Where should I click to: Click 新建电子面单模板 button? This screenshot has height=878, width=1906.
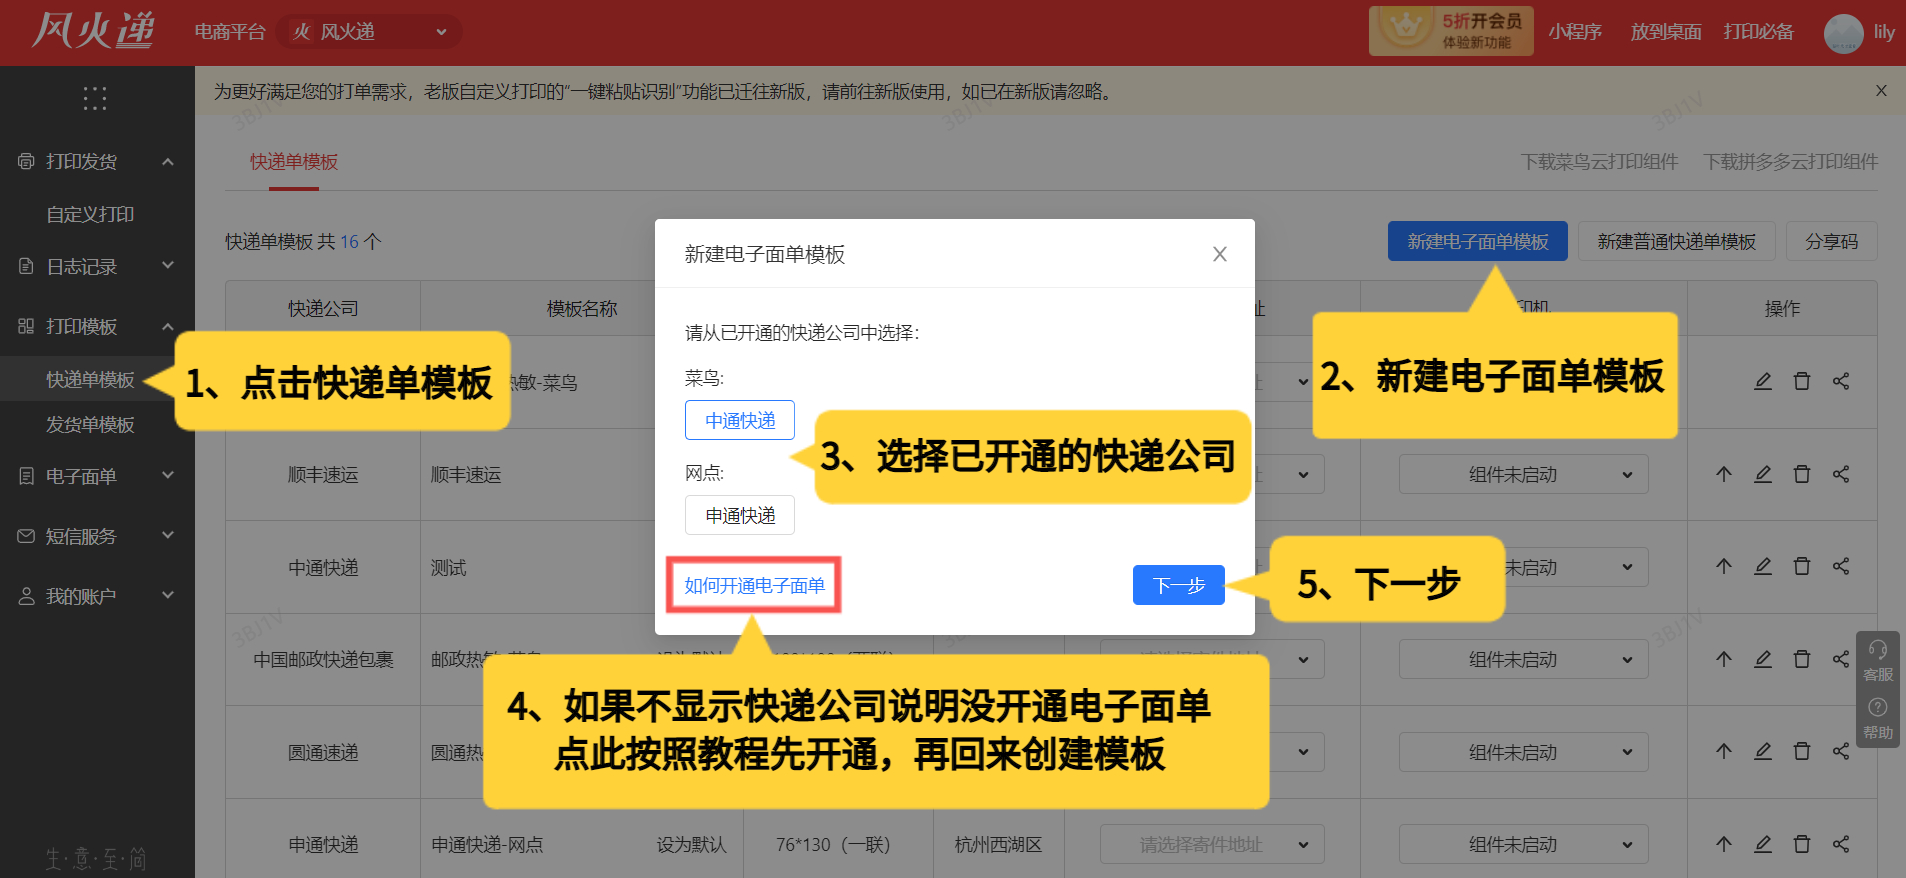(1478, 241)
